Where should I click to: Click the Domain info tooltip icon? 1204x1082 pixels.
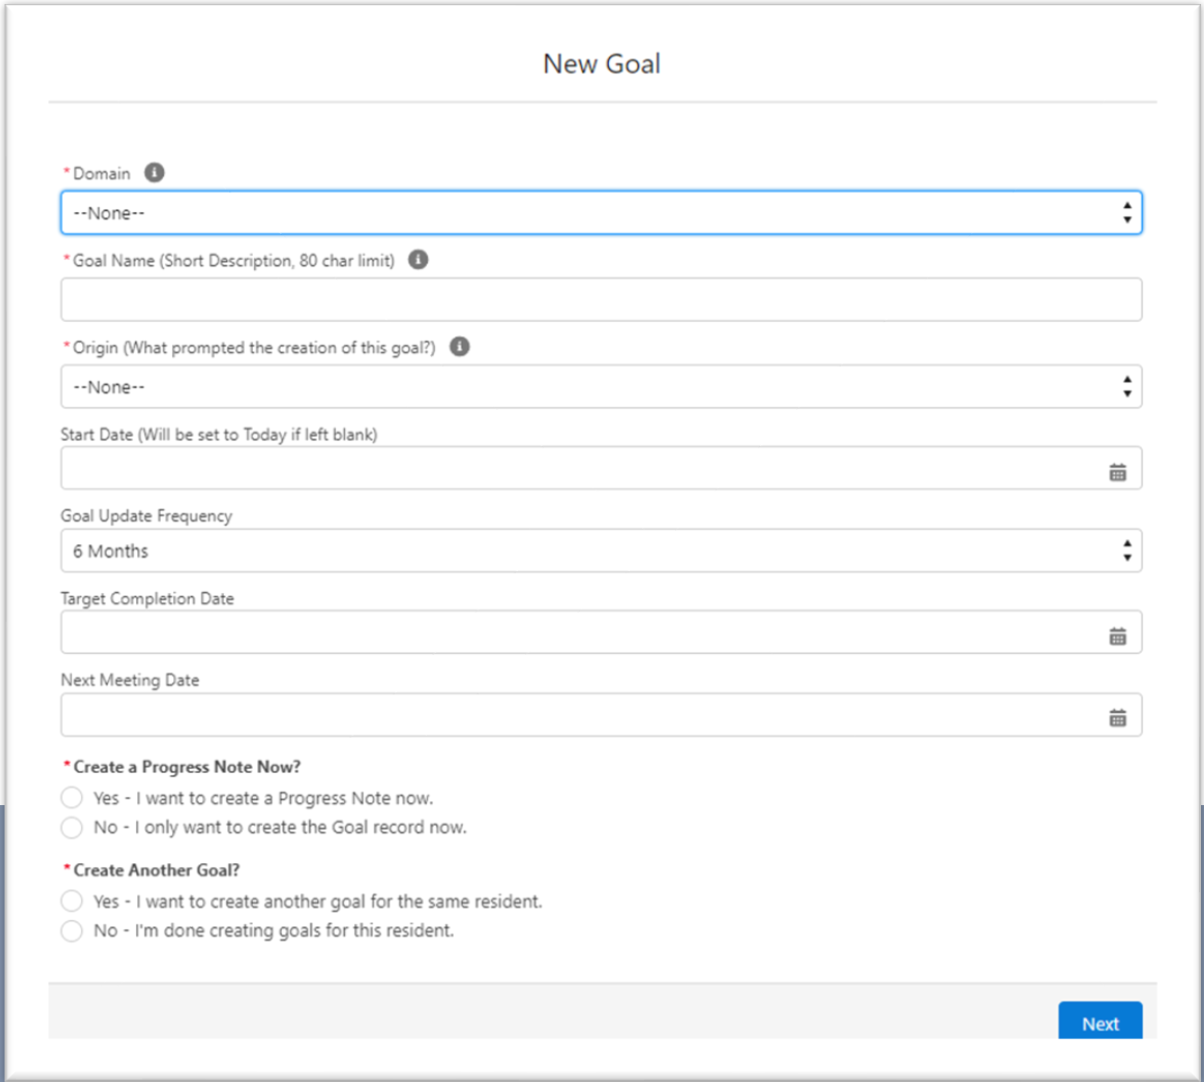click(154, 173)
